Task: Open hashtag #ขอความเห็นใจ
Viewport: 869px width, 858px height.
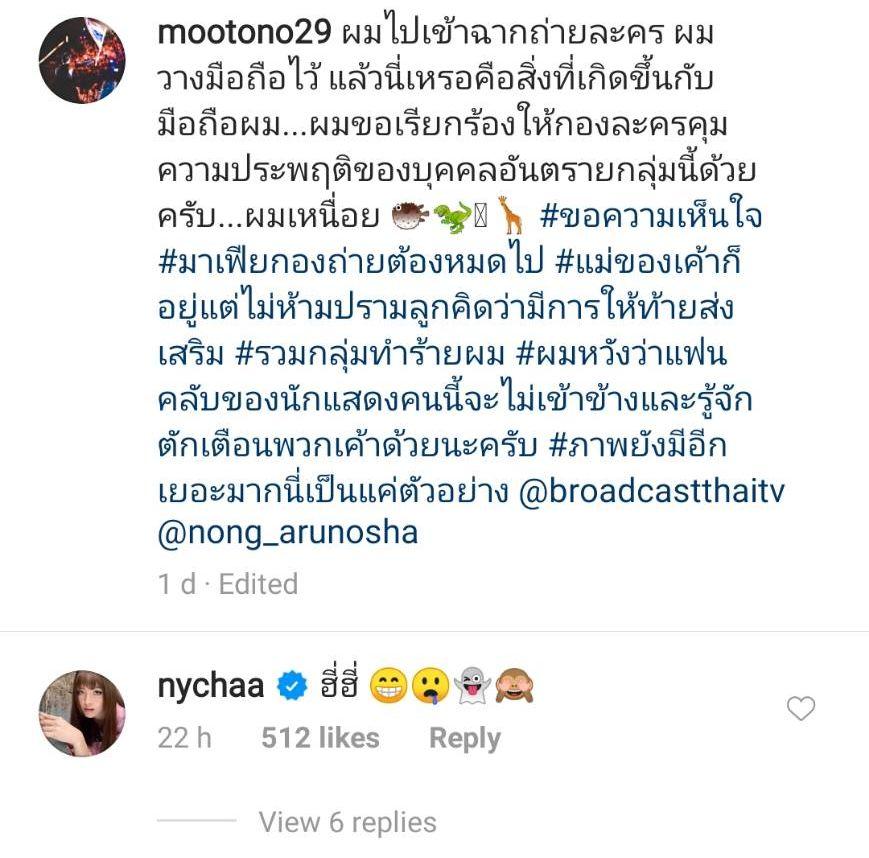Action: (651, 216)
